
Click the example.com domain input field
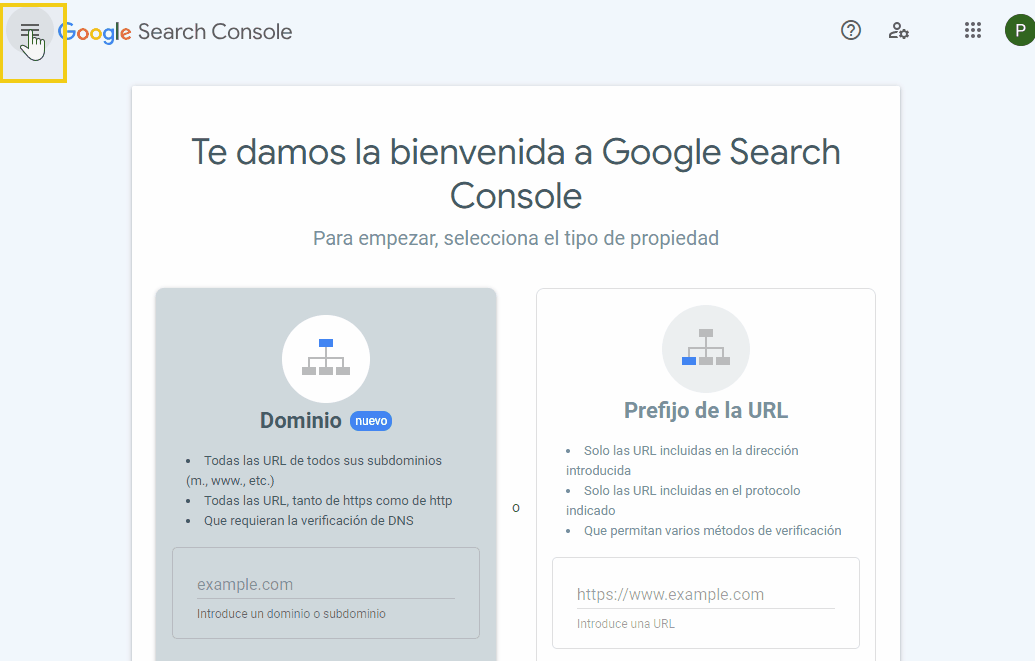pyautogui.click(x=326, y=584)
